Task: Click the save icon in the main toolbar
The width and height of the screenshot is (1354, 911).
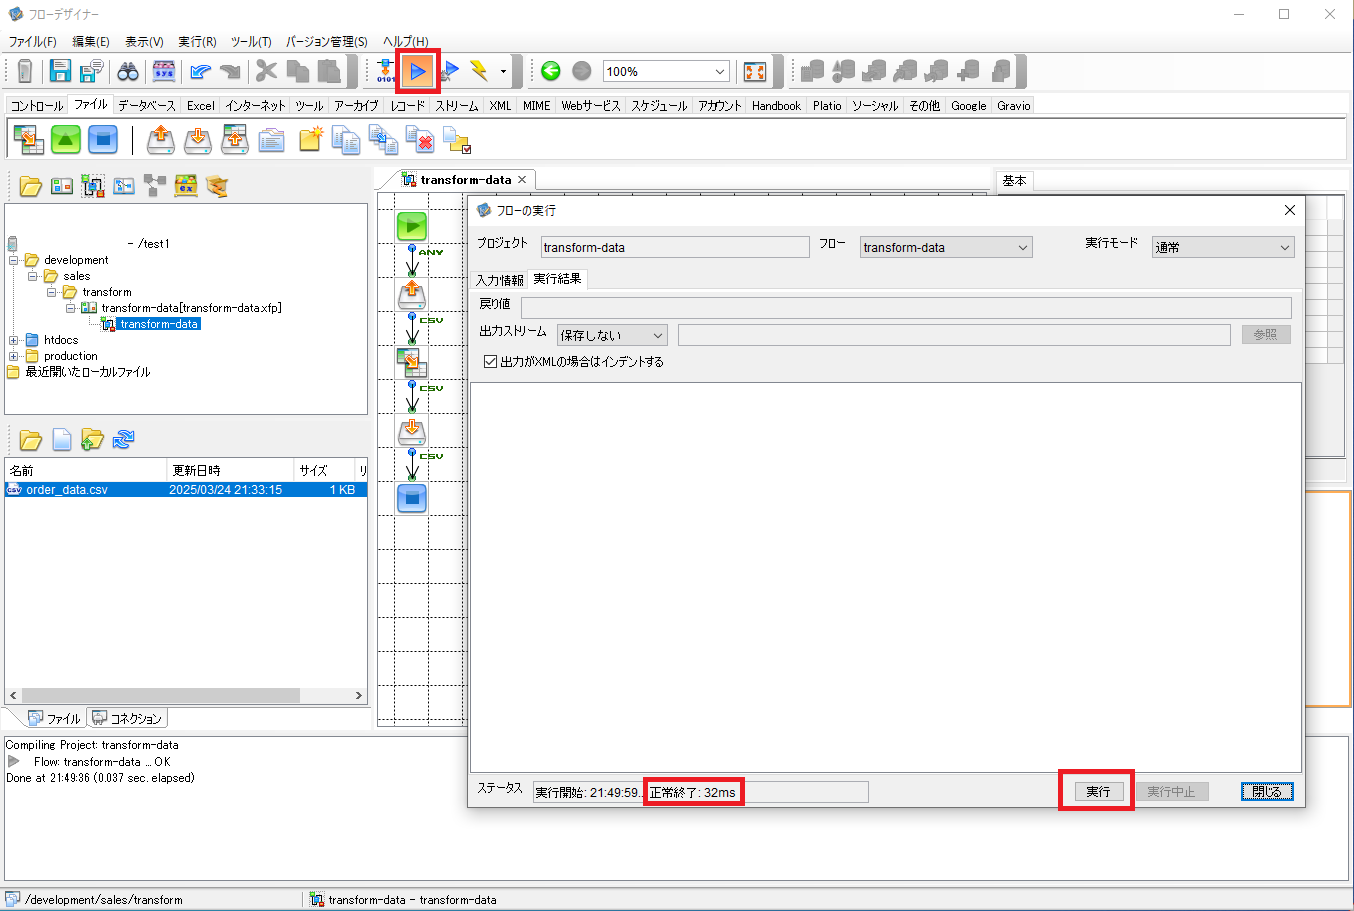Action: 59,70
